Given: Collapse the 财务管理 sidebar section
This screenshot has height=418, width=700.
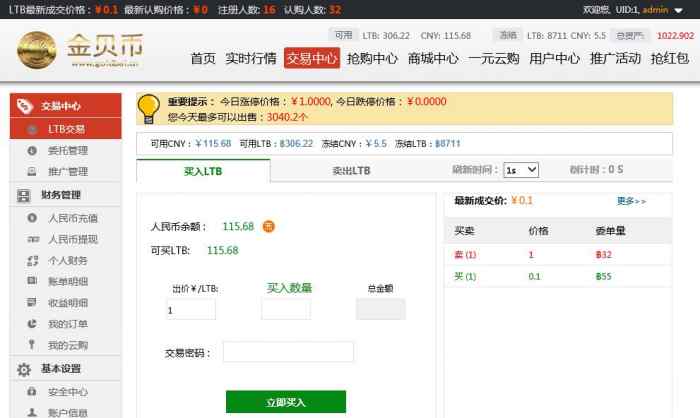Looking at the screenshot, I should tap(61, 195).
